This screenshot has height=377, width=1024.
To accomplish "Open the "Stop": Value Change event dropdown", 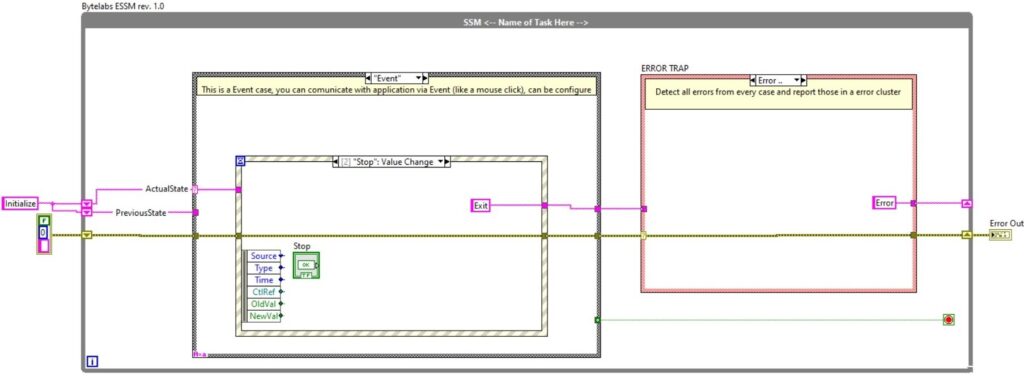I will tap(440, 161).
